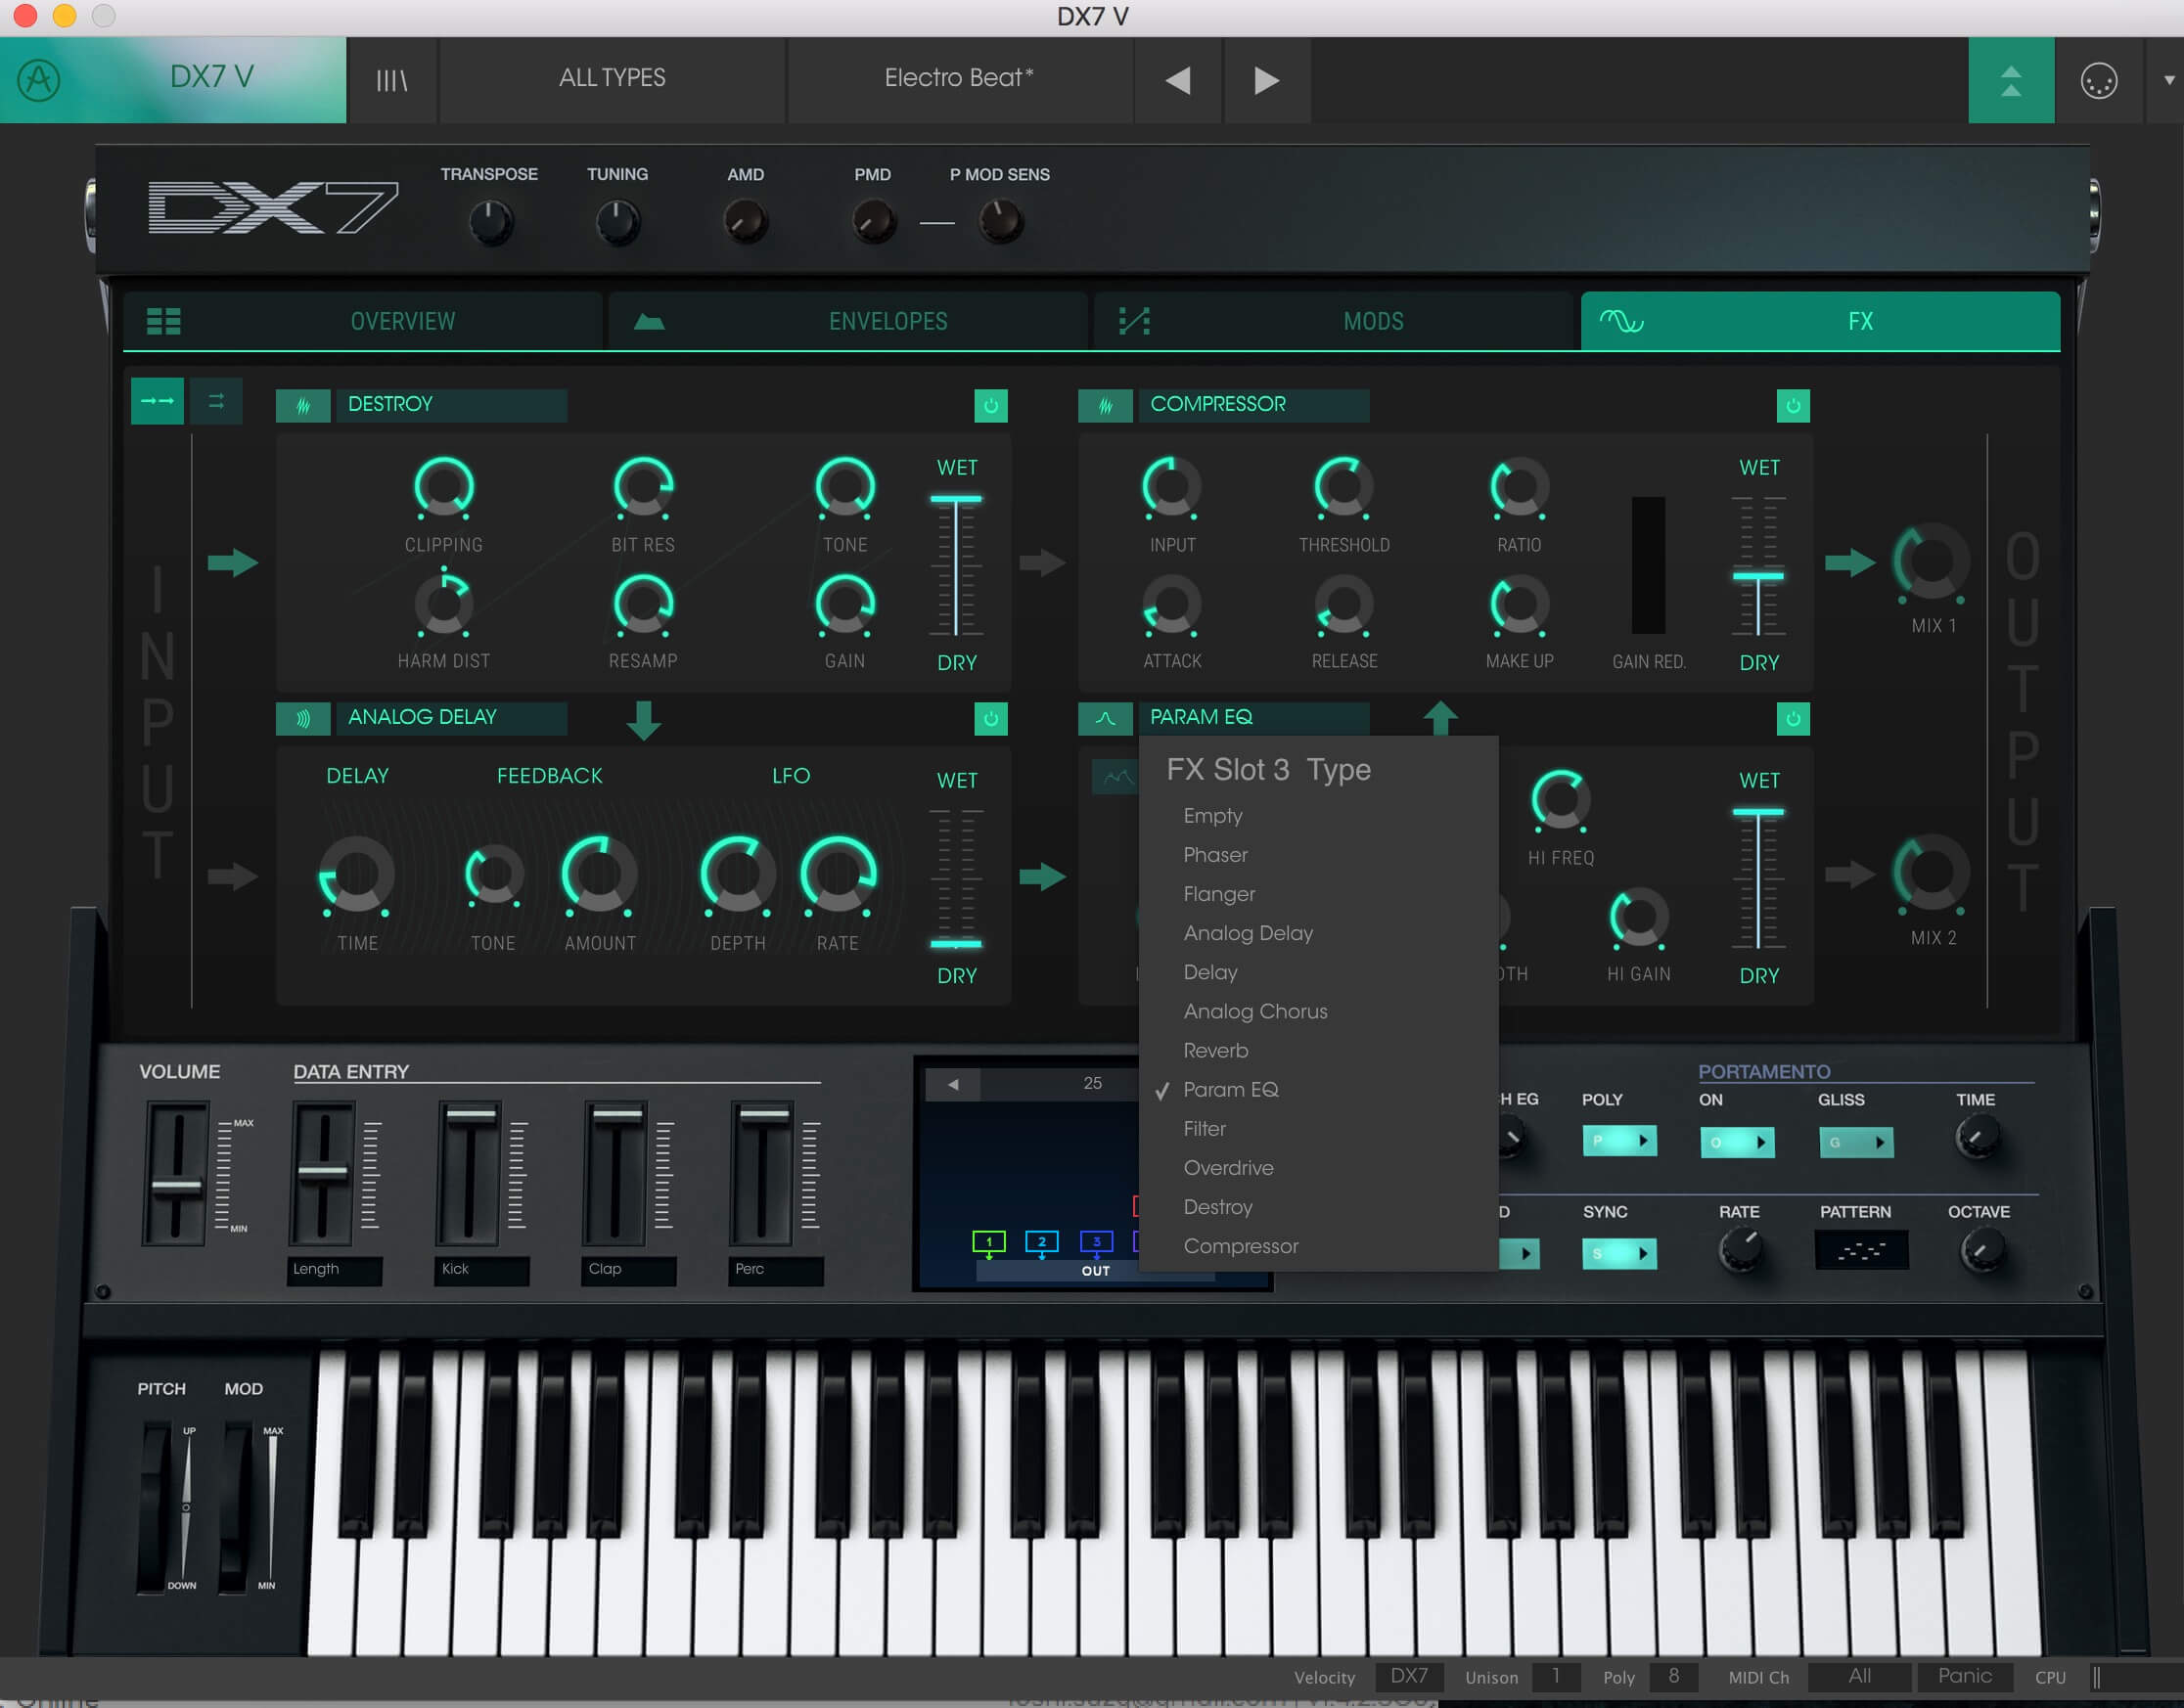Image resolution: width=2184 pixels, height=1708 pixels.
Task: Open MIDI controller settings icon
Action: coord(2098,80)
